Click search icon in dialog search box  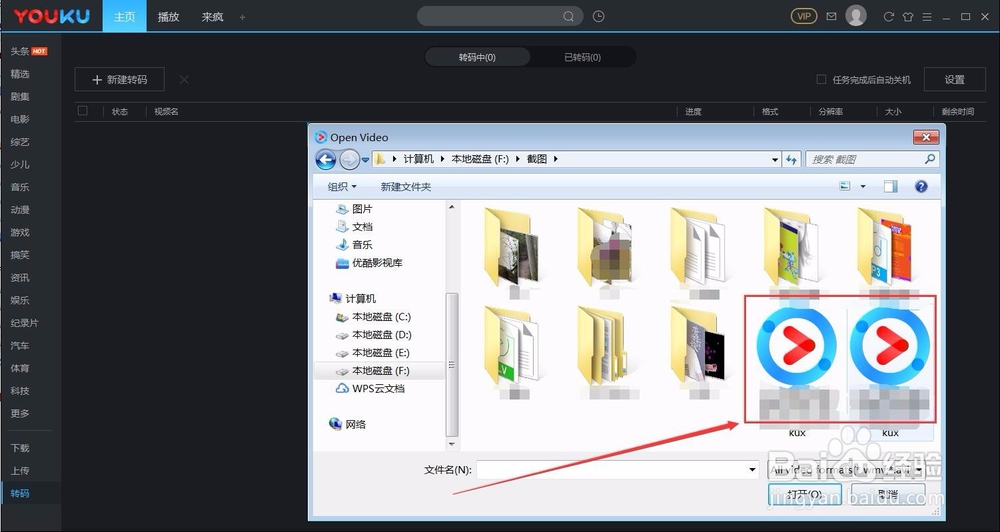coord(930,159)
